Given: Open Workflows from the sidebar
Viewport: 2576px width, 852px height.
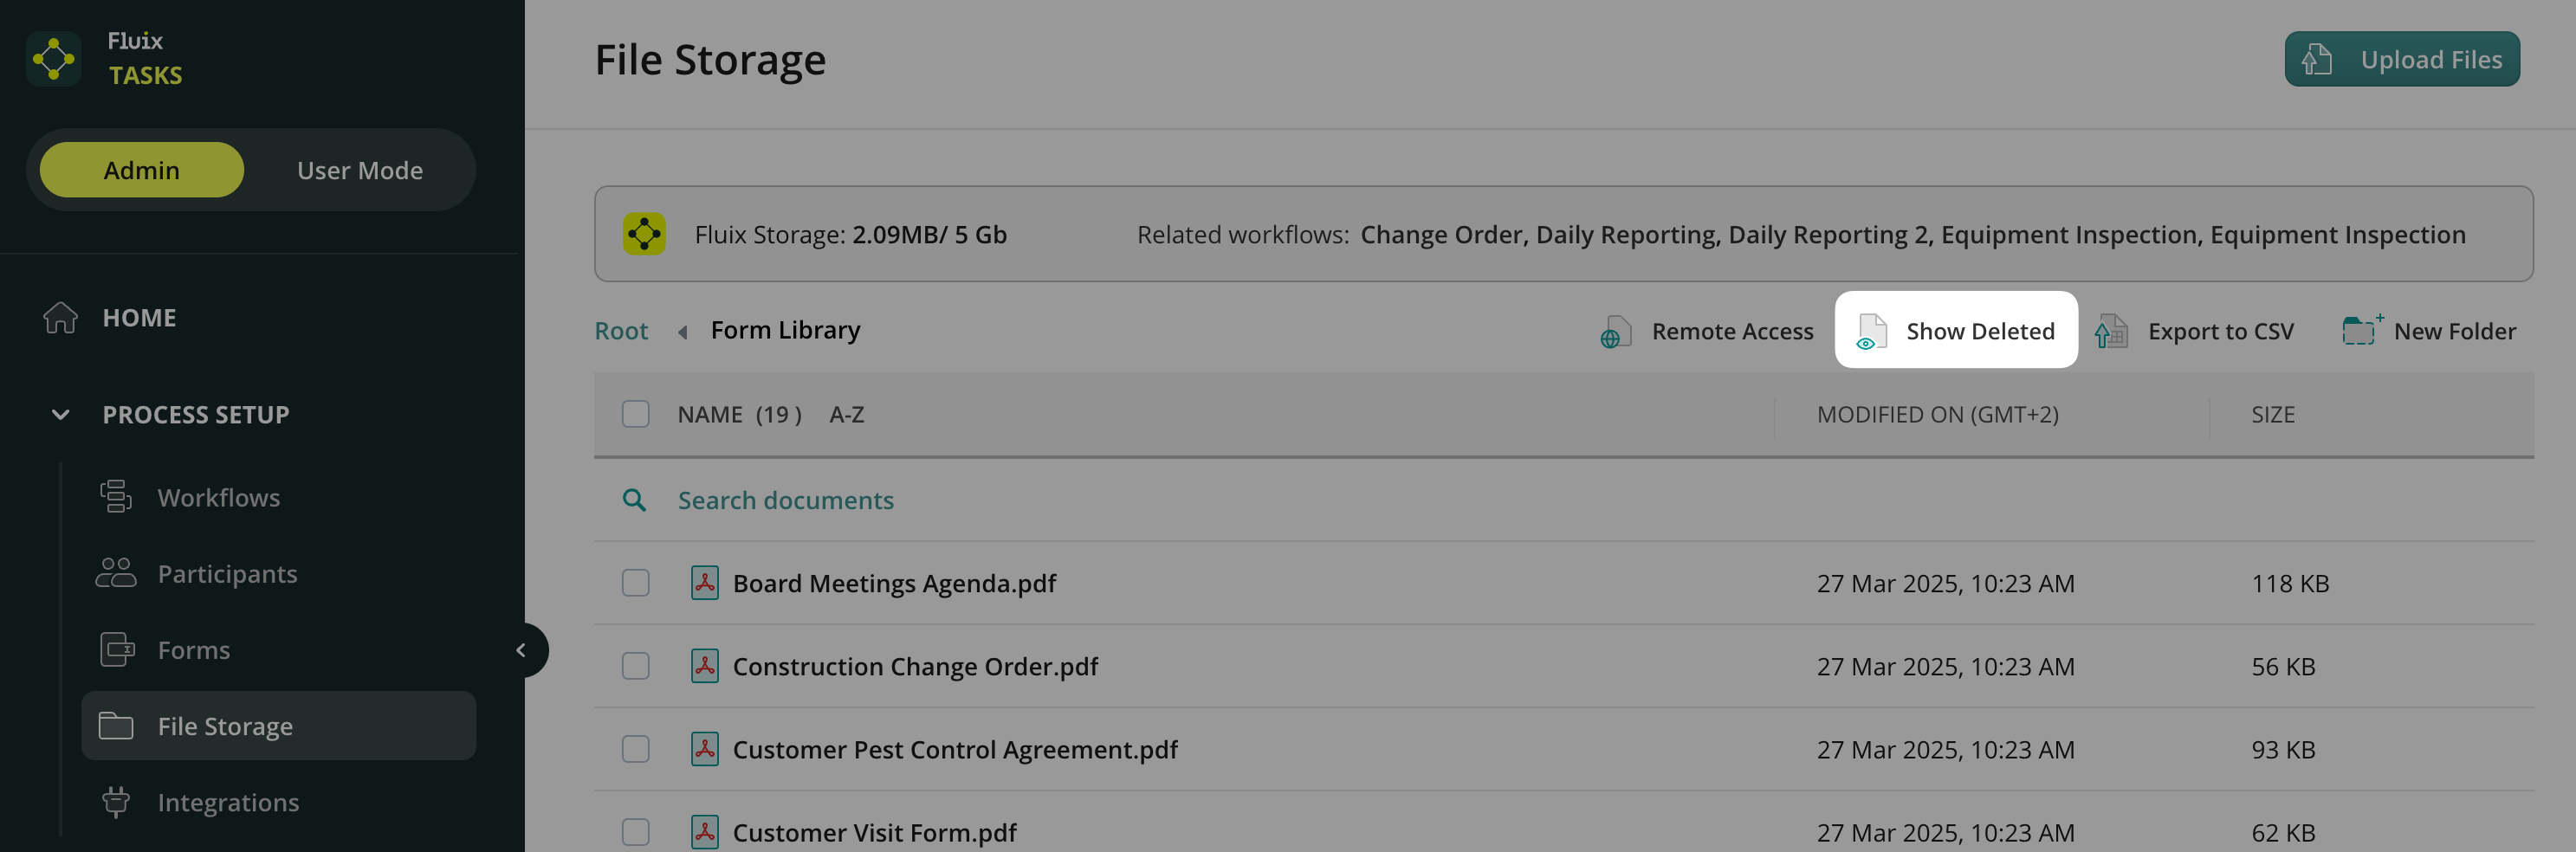Looking at the screenshot, I should click(x=218, y=497).
